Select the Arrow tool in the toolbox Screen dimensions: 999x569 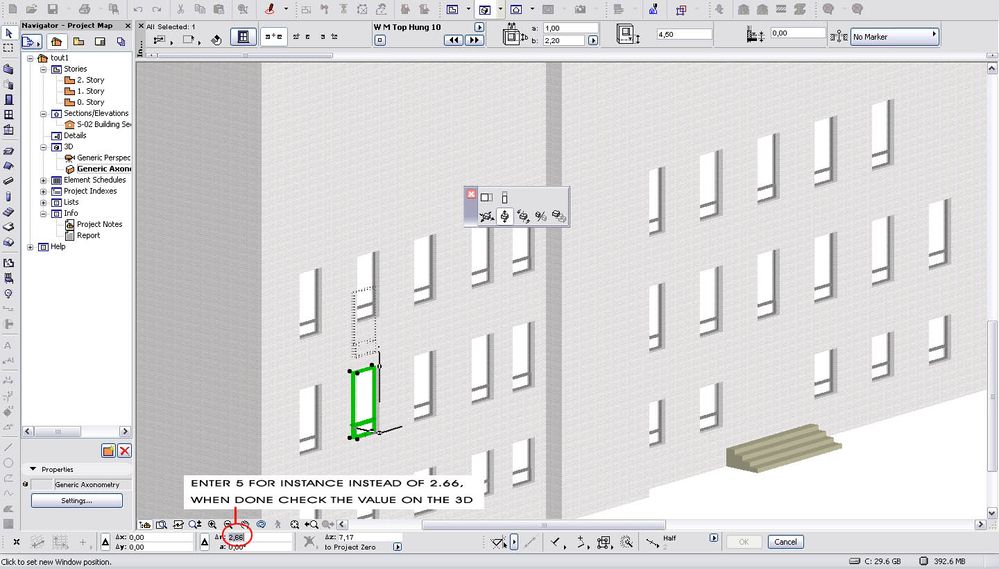point(8,33)
